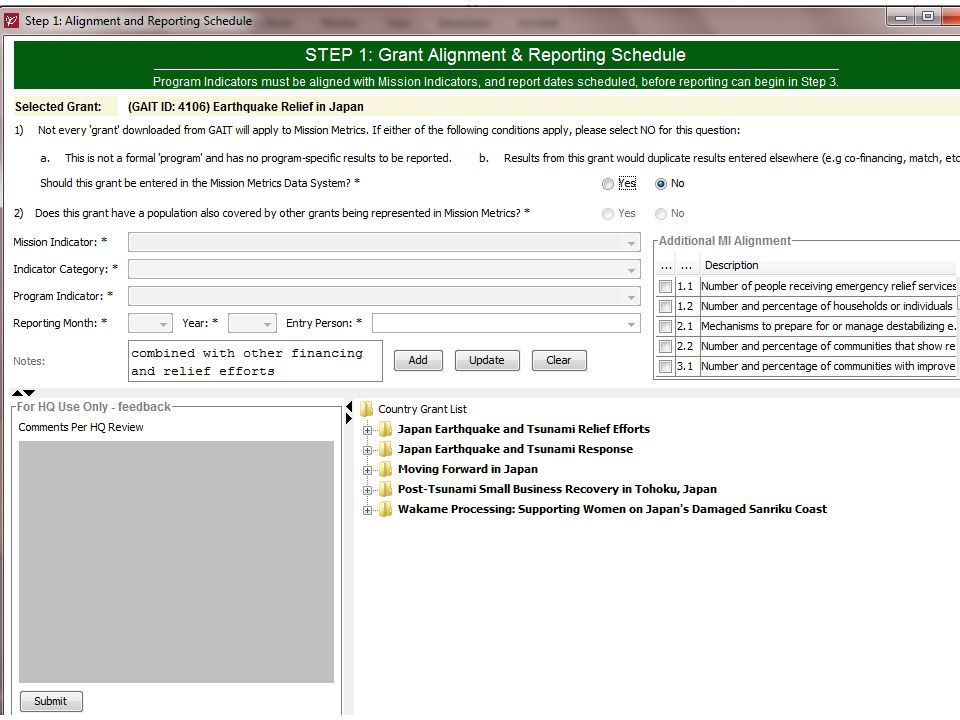This screenshot has height=720, width=960.
Task: Click the Country Grant List folder icon
Action: pyautogui.click(x=367, y=409)
